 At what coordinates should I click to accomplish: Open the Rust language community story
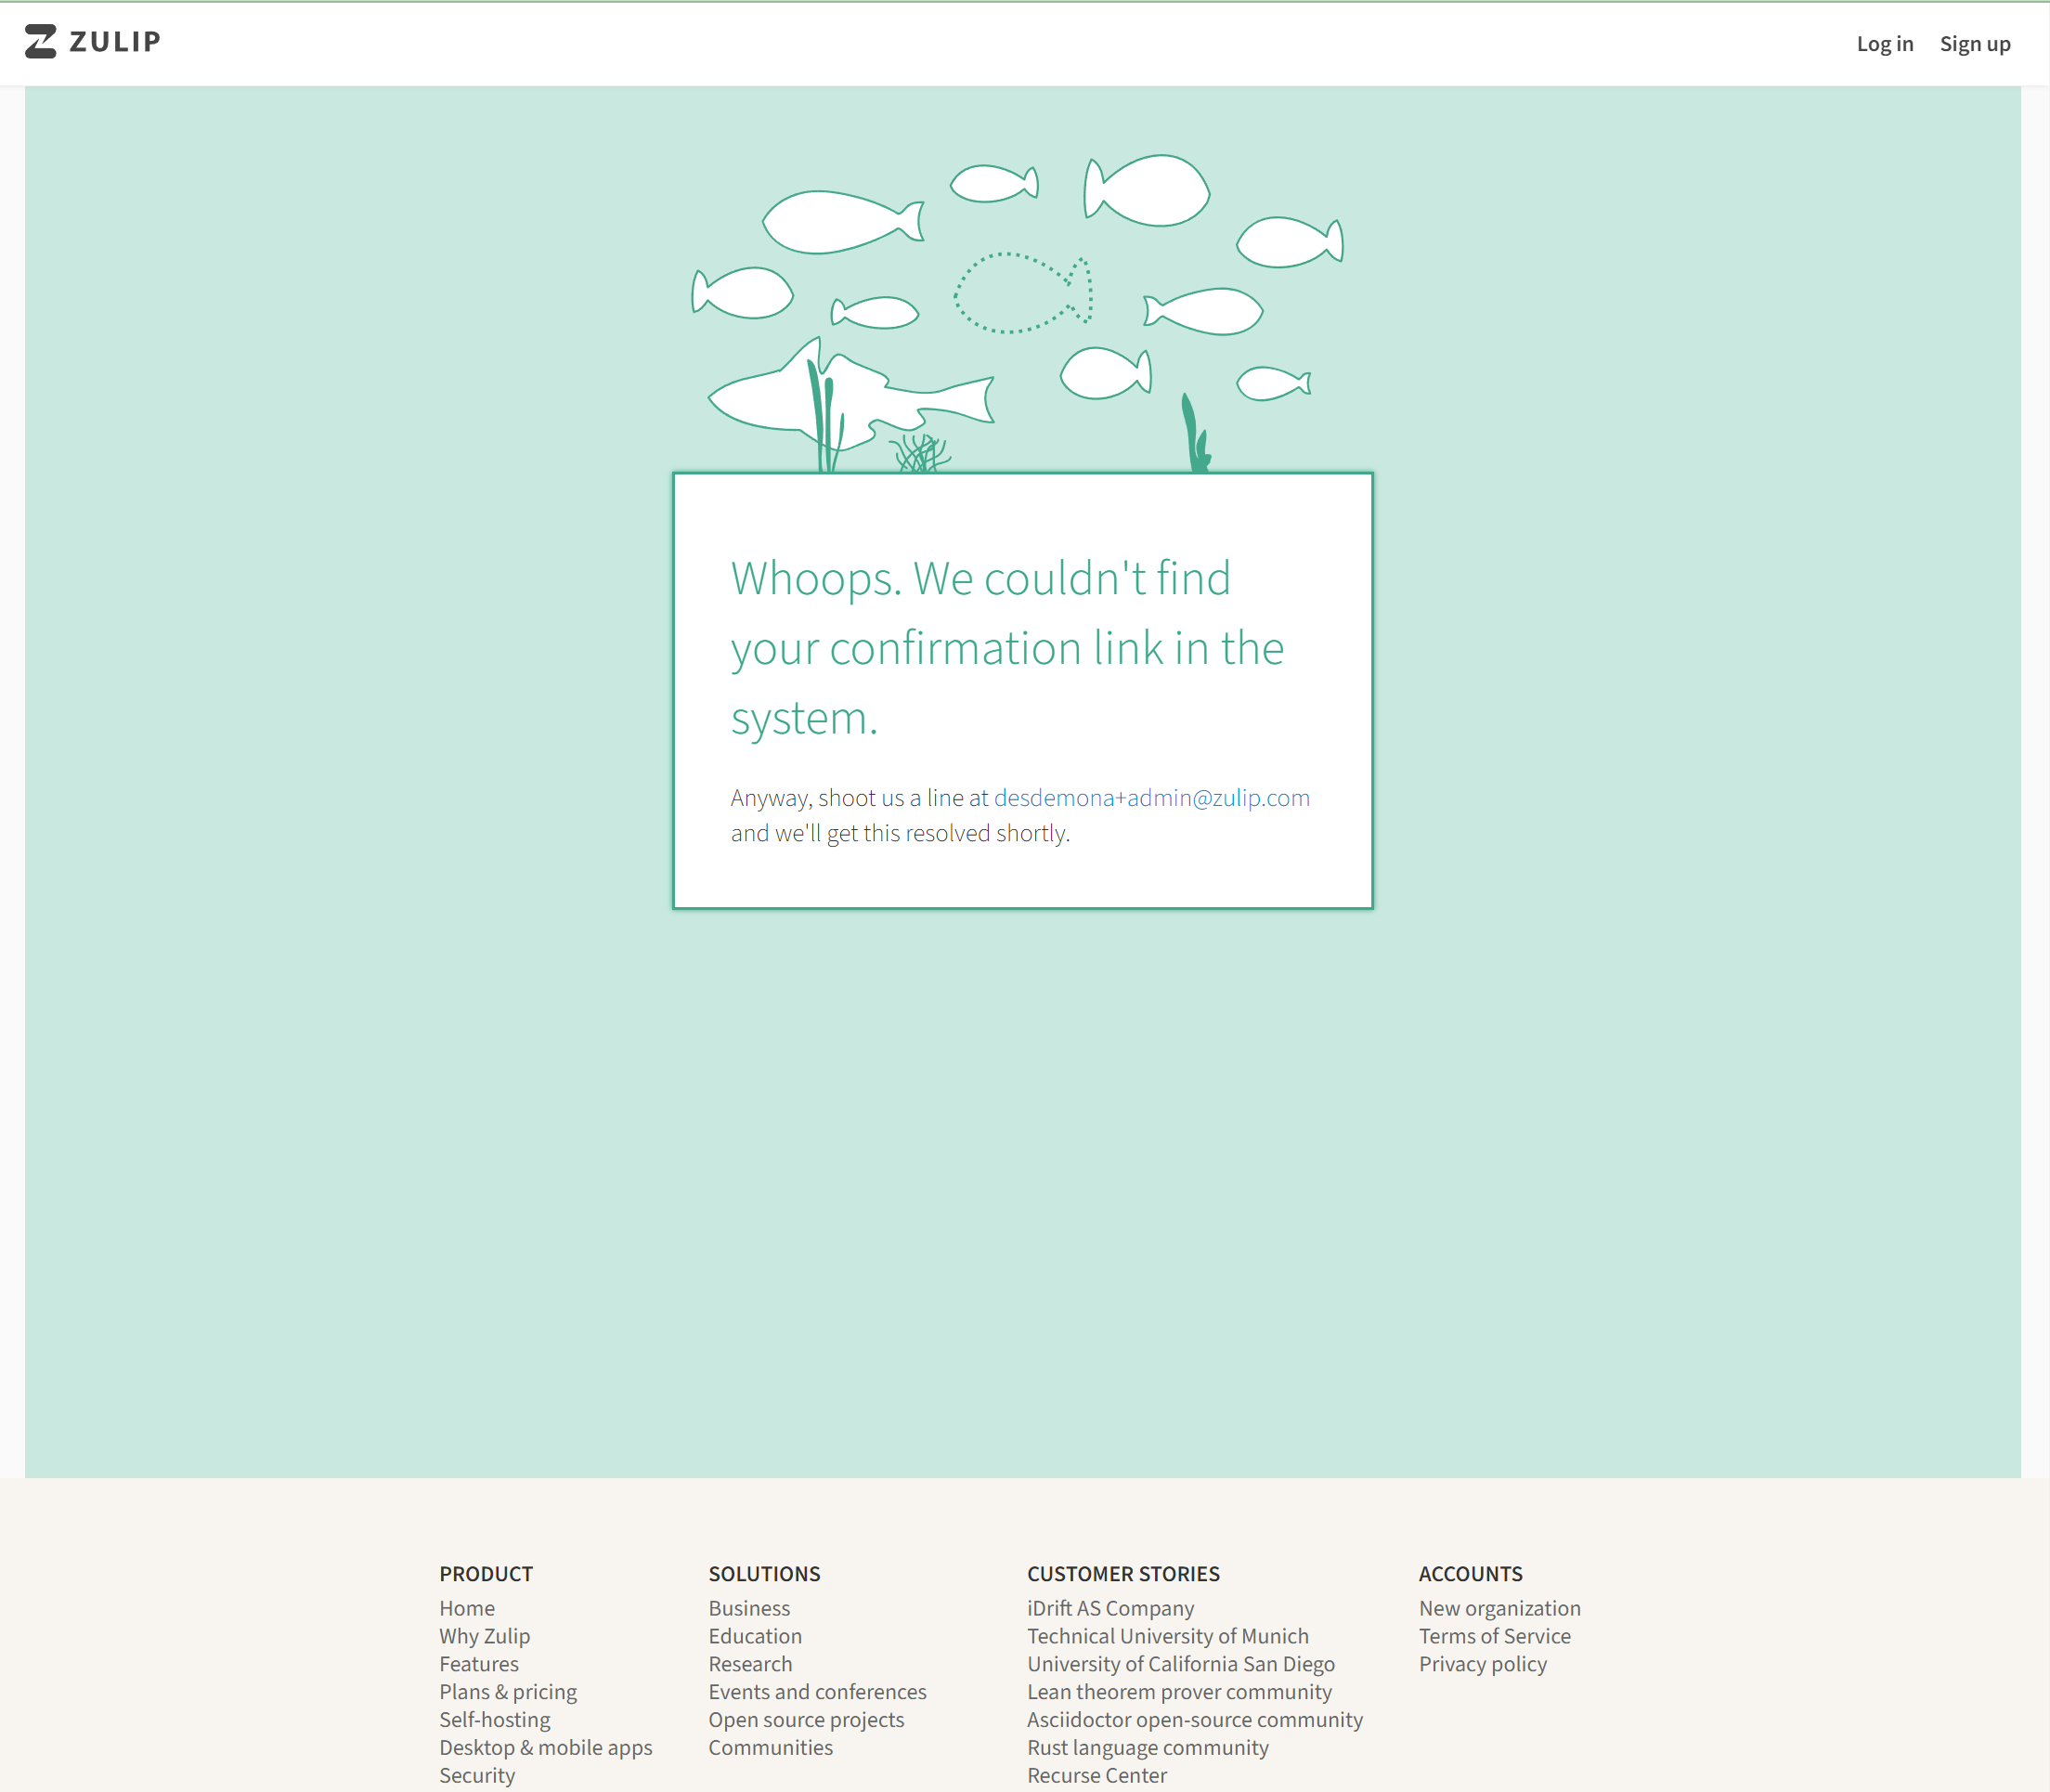coord(1147,1747)
